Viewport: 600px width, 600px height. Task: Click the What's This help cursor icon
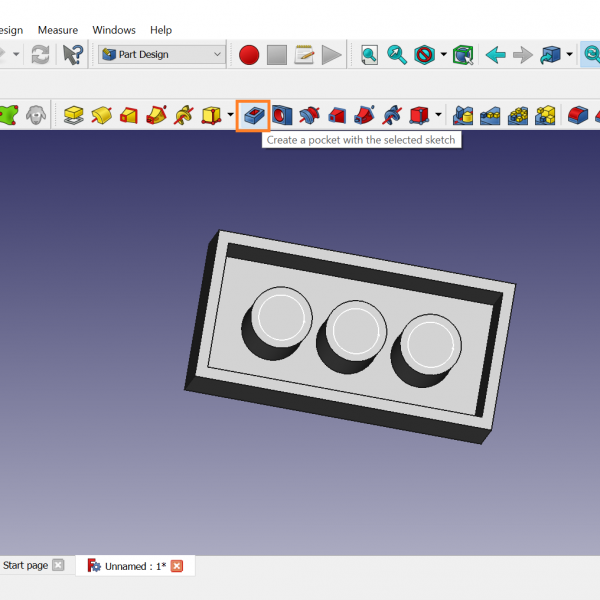pyautogui.click(x=73, y=55)
